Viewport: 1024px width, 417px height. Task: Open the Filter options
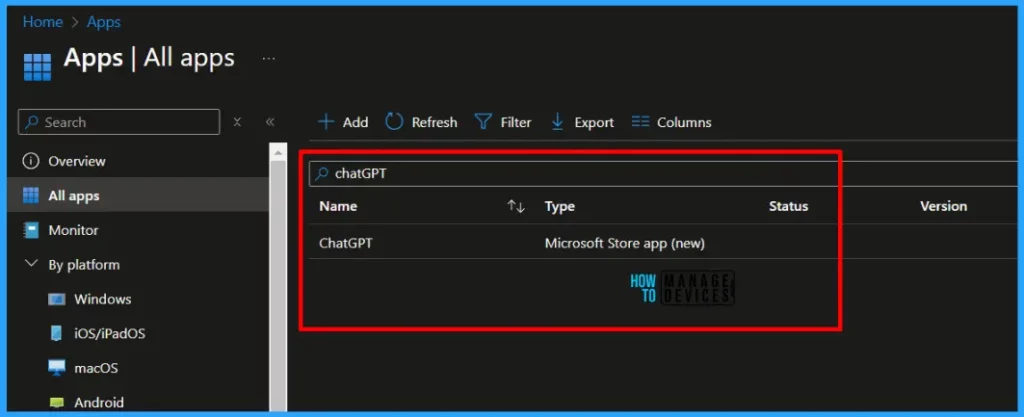503,122
